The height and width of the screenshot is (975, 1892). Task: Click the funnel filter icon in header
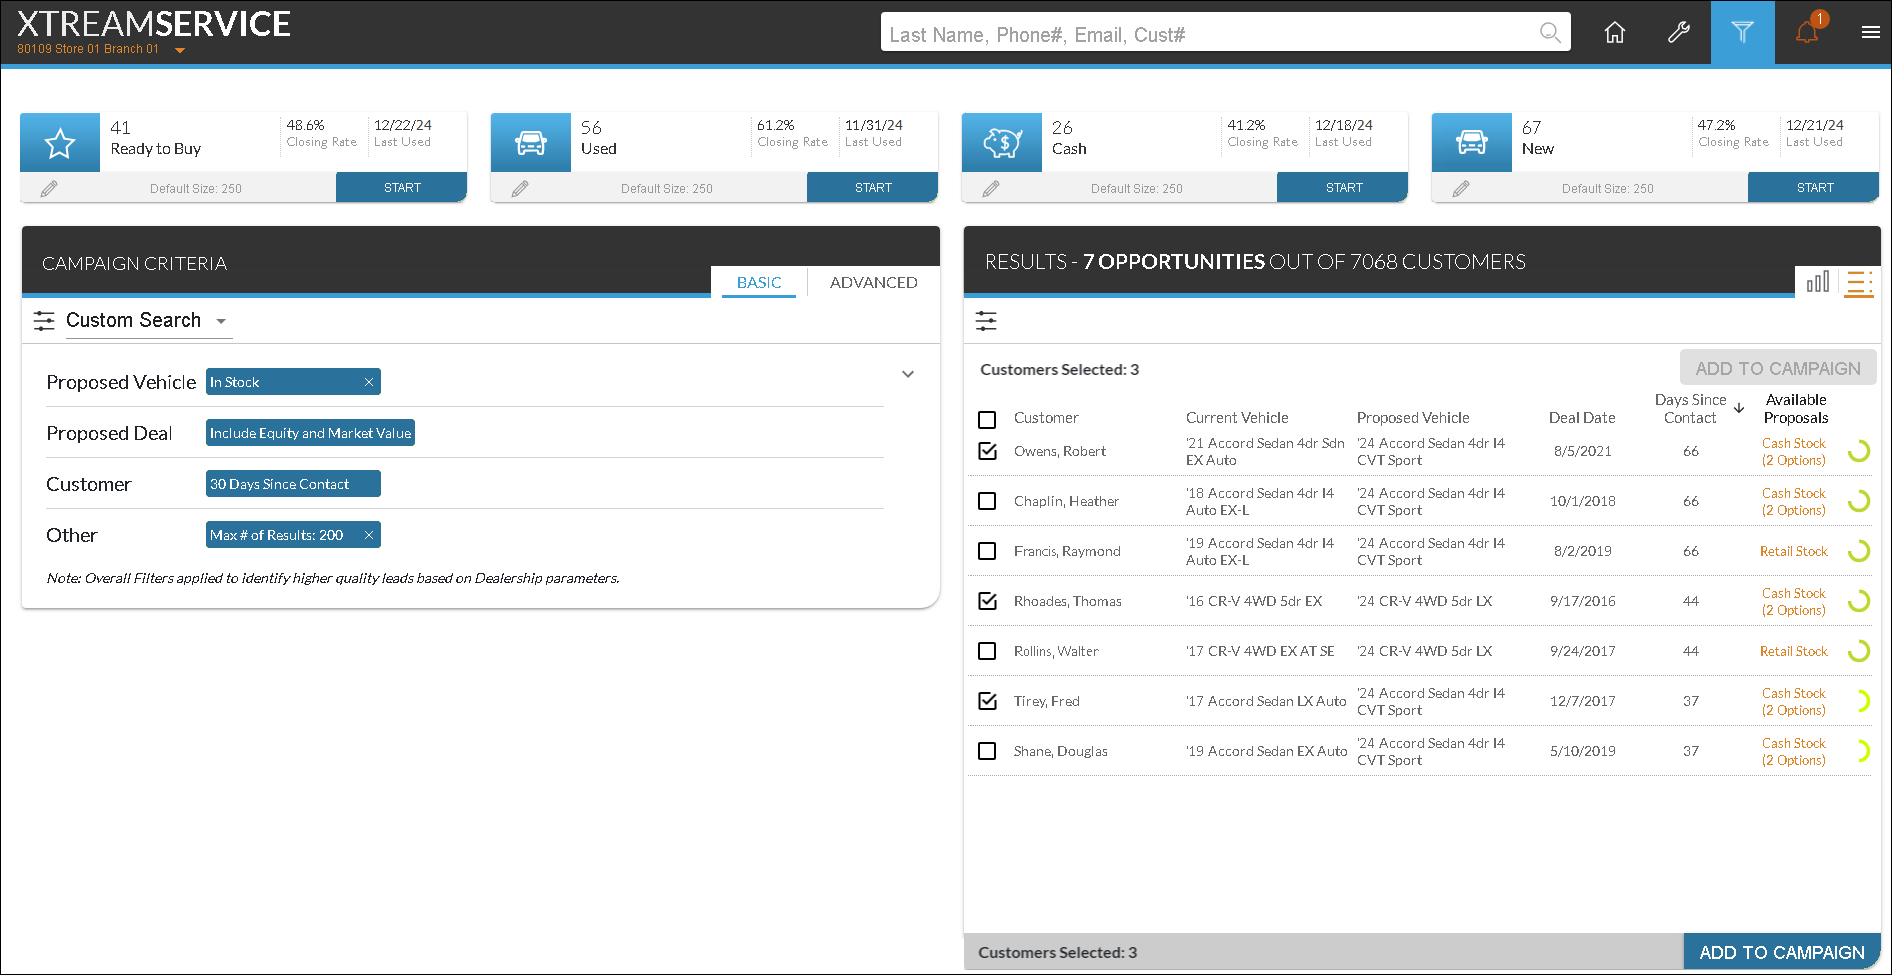click(x=1742, y=33)
